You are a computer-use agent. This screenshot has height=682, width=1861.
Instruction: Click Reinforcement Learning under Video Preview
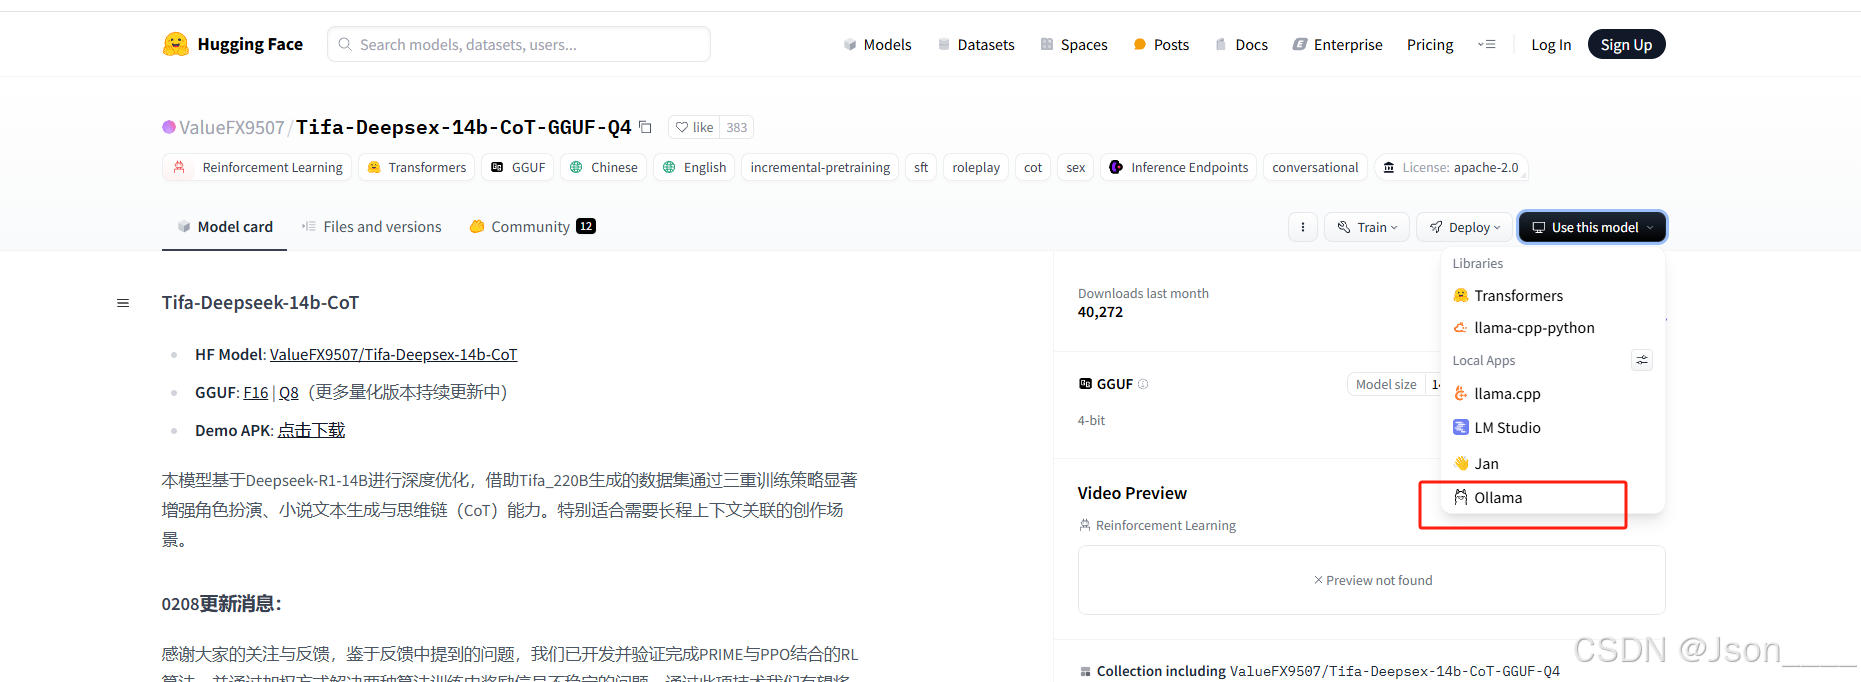click(1157, 525)
